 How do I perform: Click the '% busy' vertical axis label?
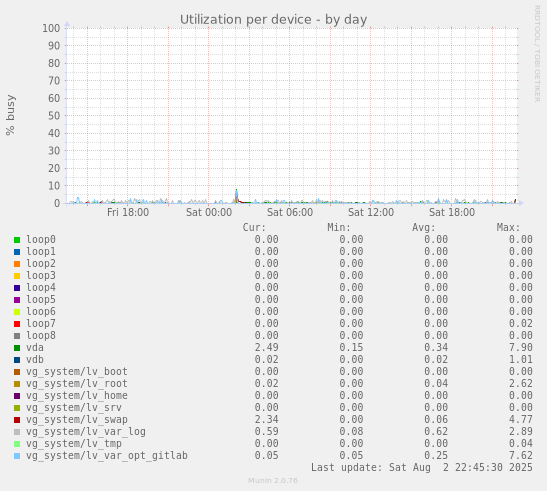click(10, 115)
